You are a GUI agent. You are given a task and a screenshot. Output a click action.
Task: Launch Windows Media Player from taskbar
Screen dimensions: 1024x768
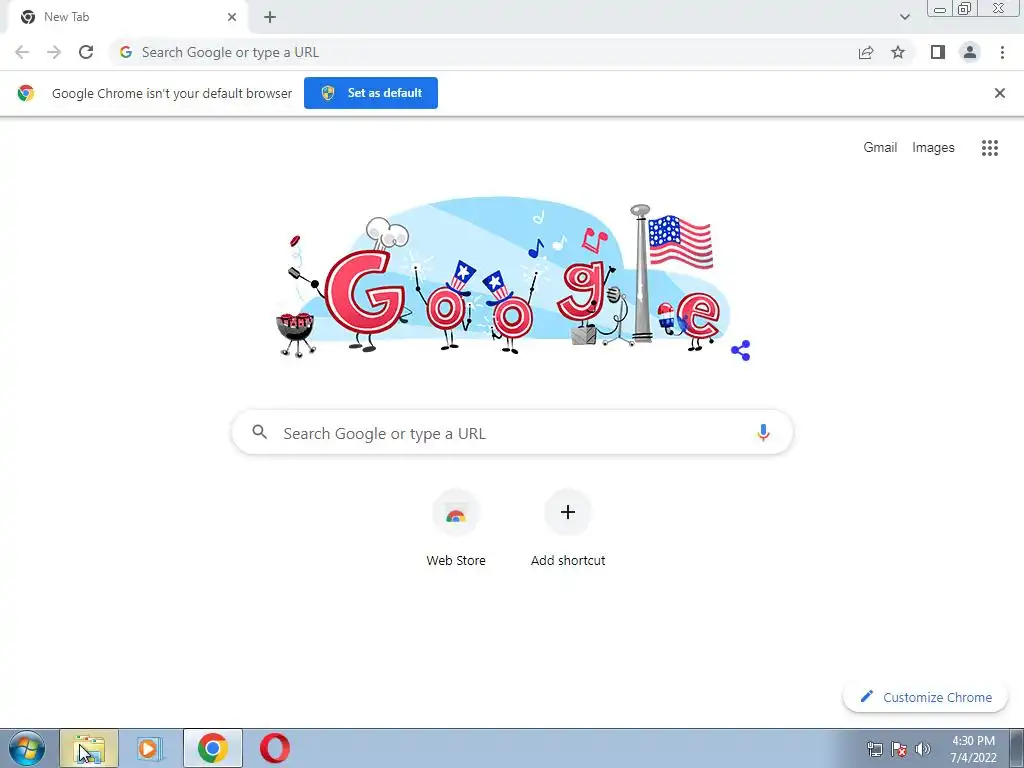(149, 748)
